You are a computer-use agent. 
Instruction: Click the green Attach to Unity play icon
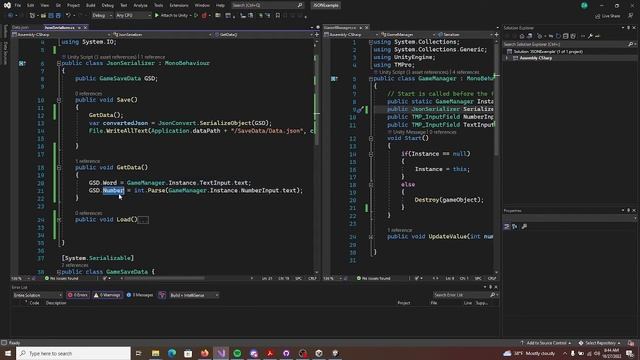pos(157,16)
